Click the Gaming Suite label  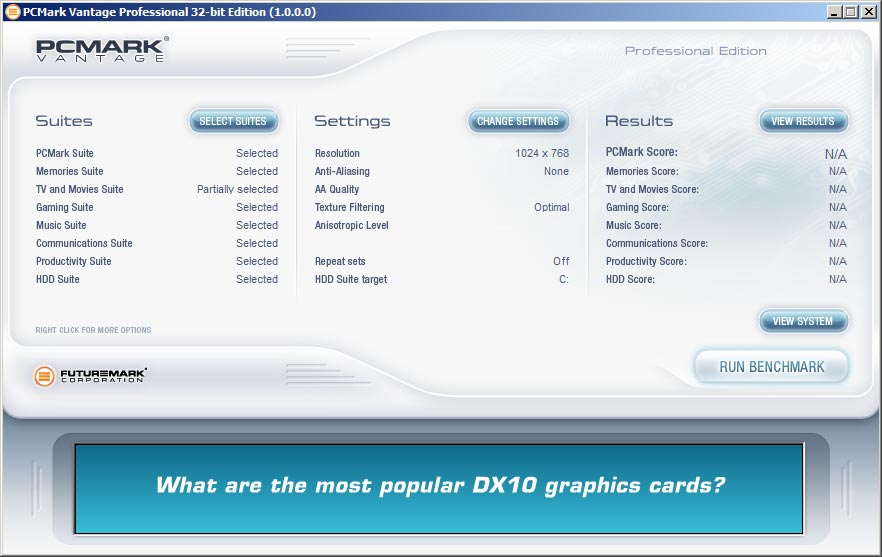pyautogui.click(x=65, y=207)
